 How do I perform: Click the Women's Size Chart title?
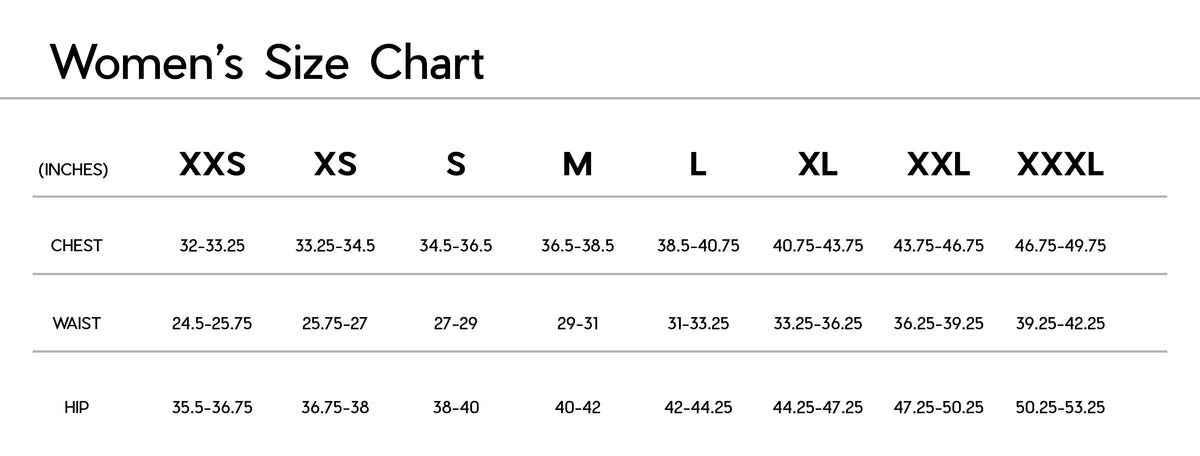point(268,63)
